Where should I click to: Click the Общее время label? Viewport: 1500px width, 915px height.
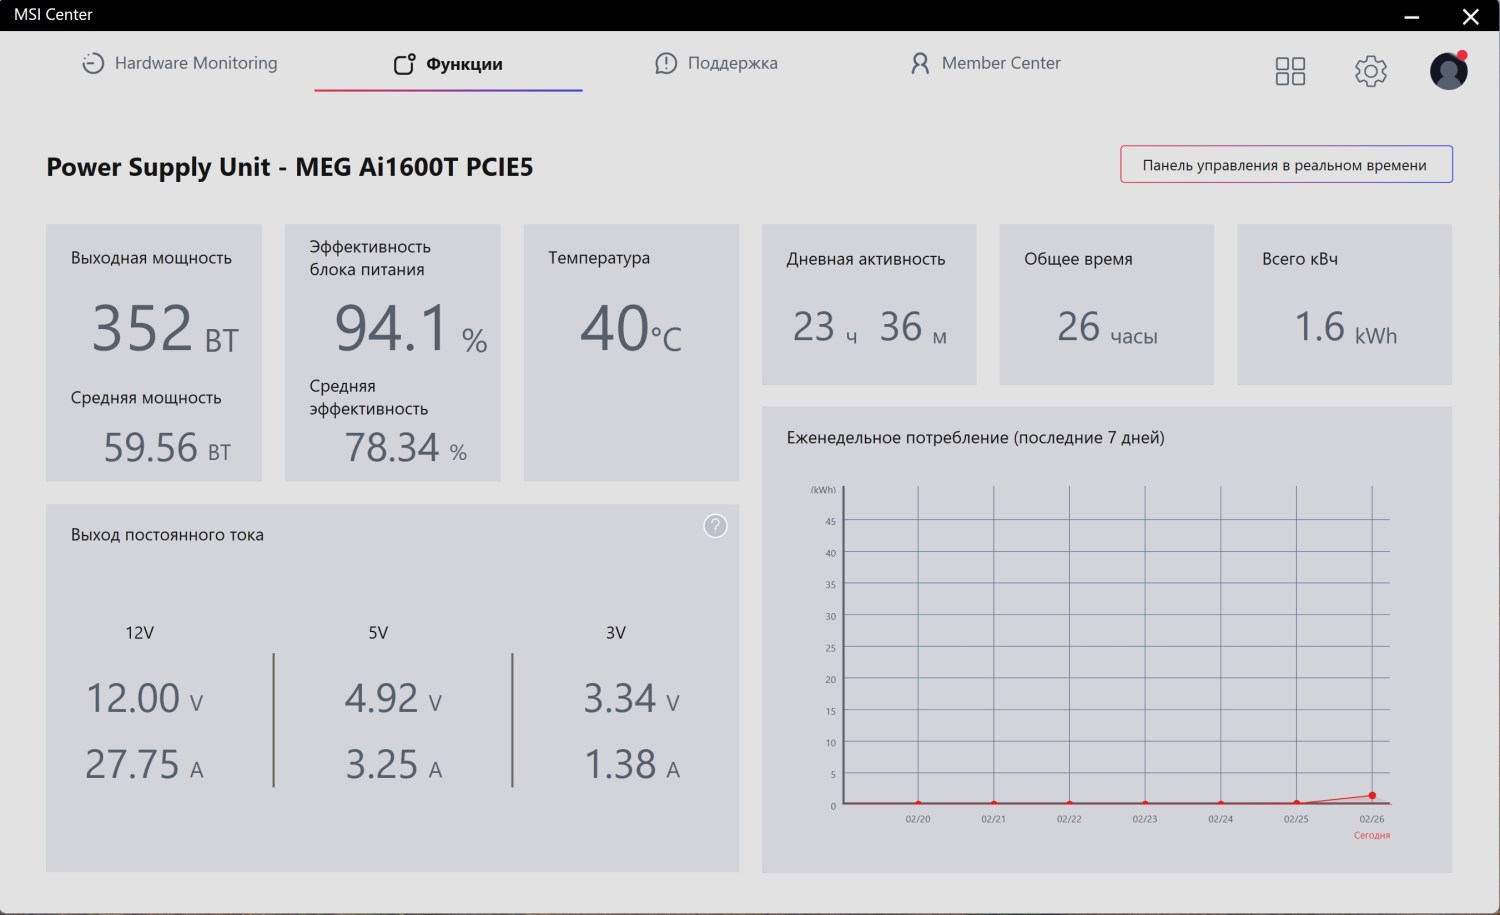point(1078,259)
